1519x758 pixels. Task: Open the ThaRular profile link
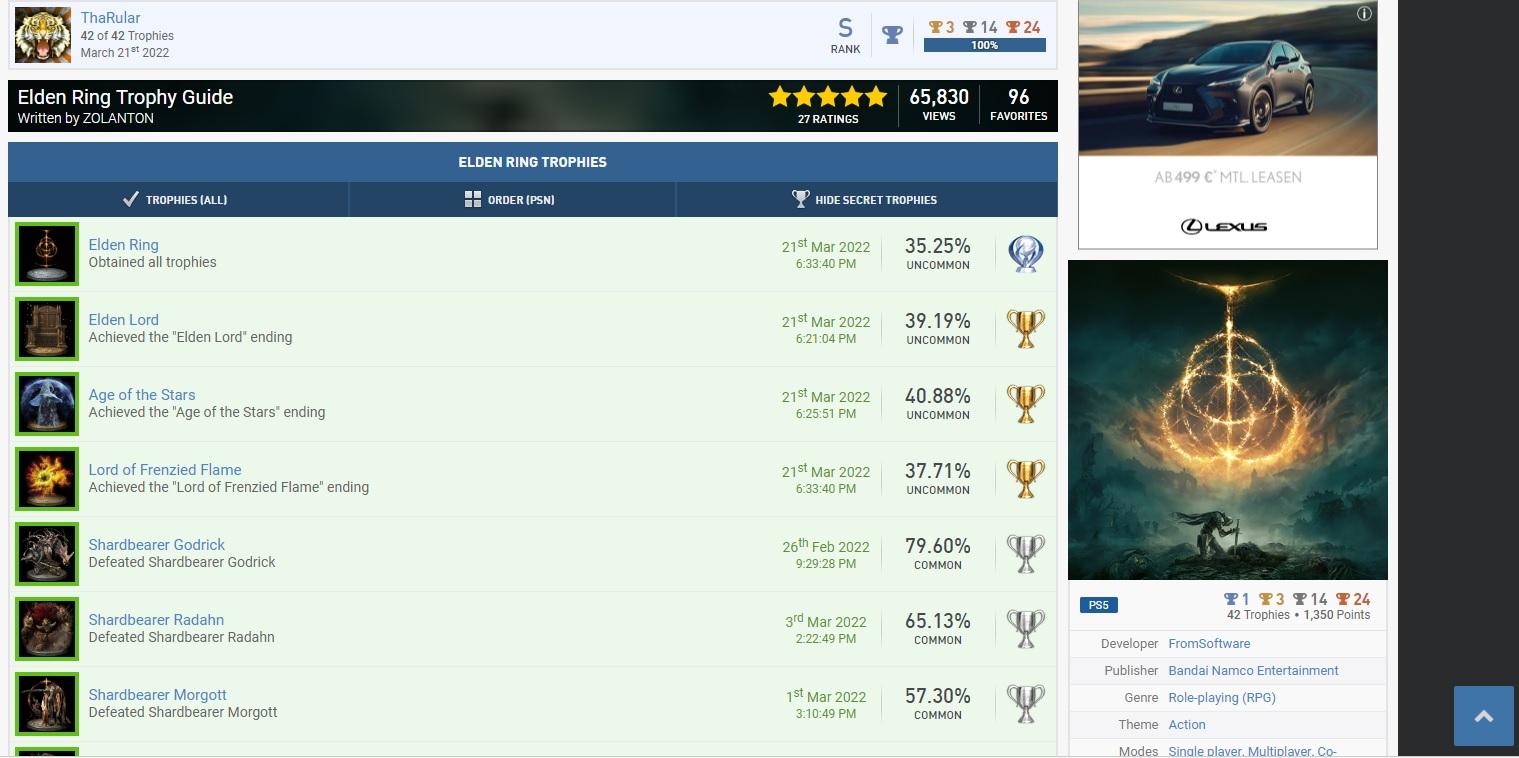[110, 18]
